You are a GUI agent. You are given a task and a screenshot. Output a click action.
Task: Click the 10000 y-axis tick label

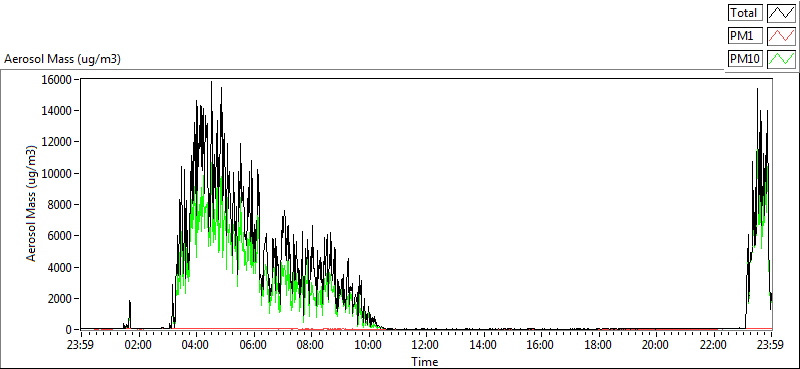coord(57,174)
